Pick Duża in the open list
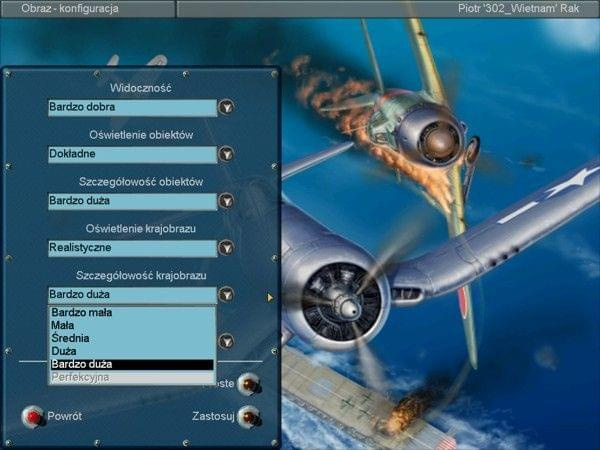Screen dimensions: 600x450 132,351
